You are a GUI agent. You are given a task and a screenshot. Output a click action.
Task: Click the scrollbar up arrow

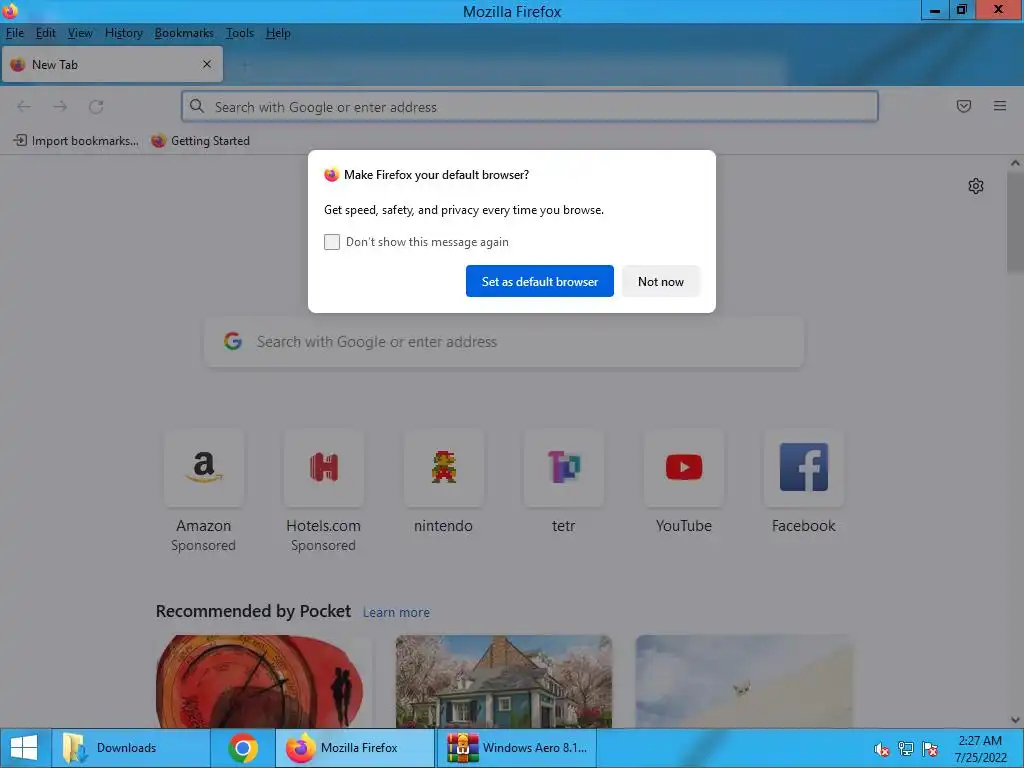click(x=1015, y=163)
